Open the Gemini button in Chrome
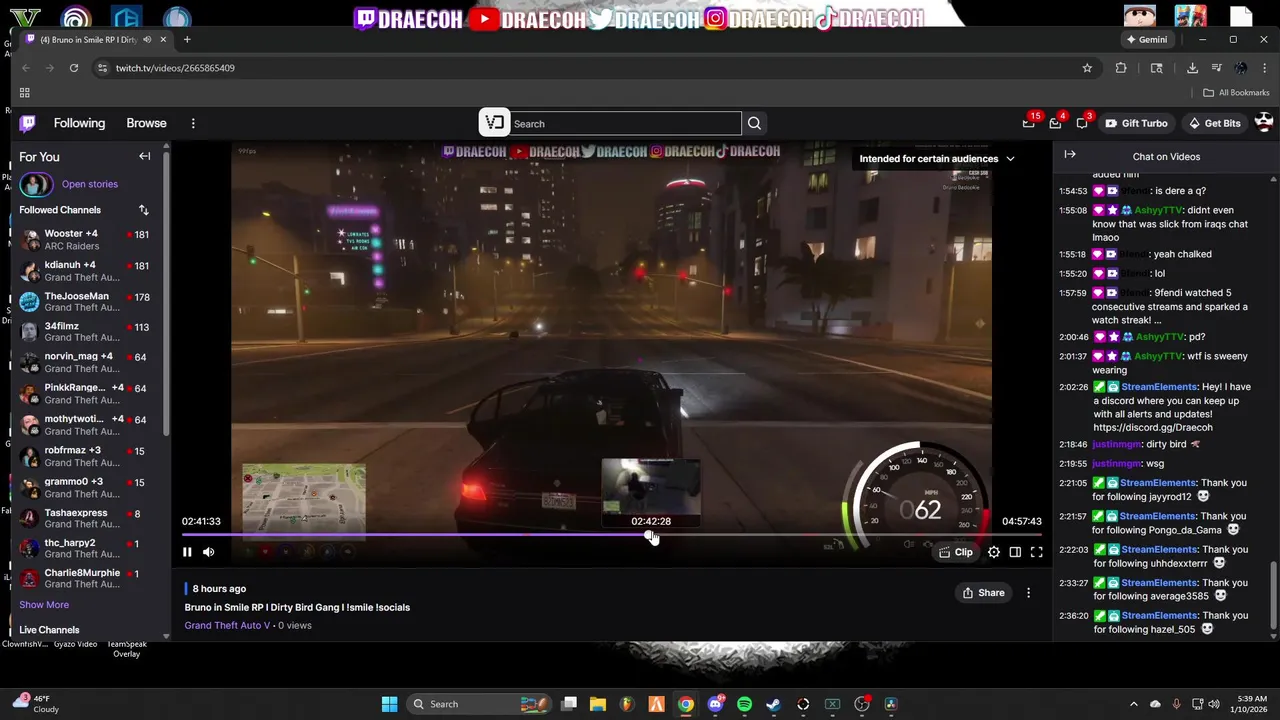Screen dimensions: 1280x720 [1147, 40]
